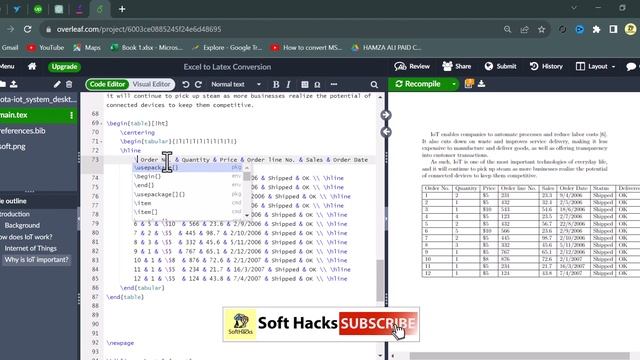This screenshot has width=640, height=360.
Task: Go to How does IoT work outline item
Action: tap(26, 237)
